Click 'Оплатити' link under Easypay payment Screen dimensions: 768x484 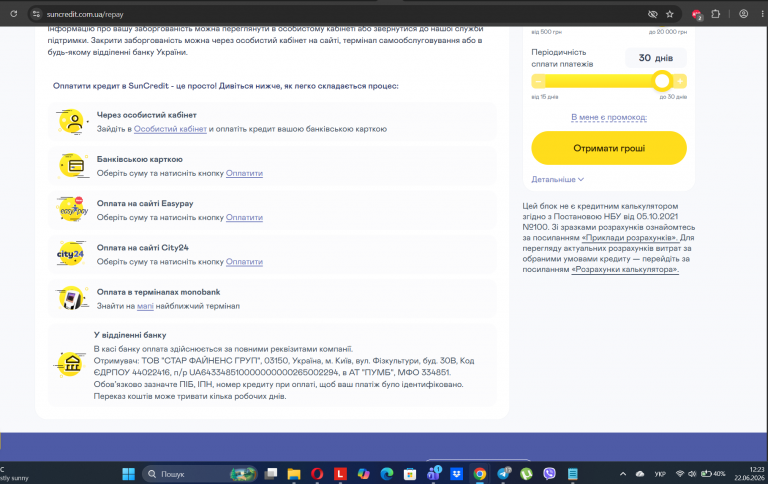tap(244, 217)
